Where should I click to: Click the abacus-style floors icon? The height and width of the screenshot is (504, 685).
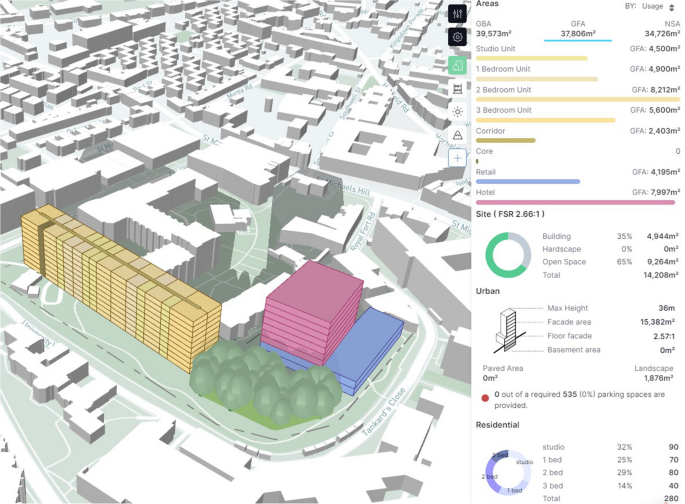coord(457,89)
